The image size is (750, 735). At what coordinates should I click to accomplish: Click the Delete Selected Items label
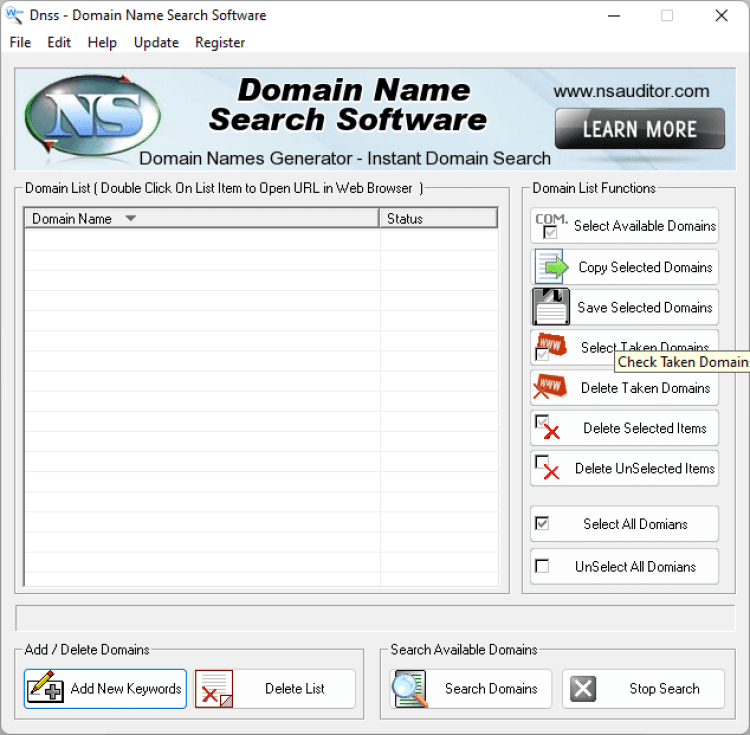(x=645, y=428)
